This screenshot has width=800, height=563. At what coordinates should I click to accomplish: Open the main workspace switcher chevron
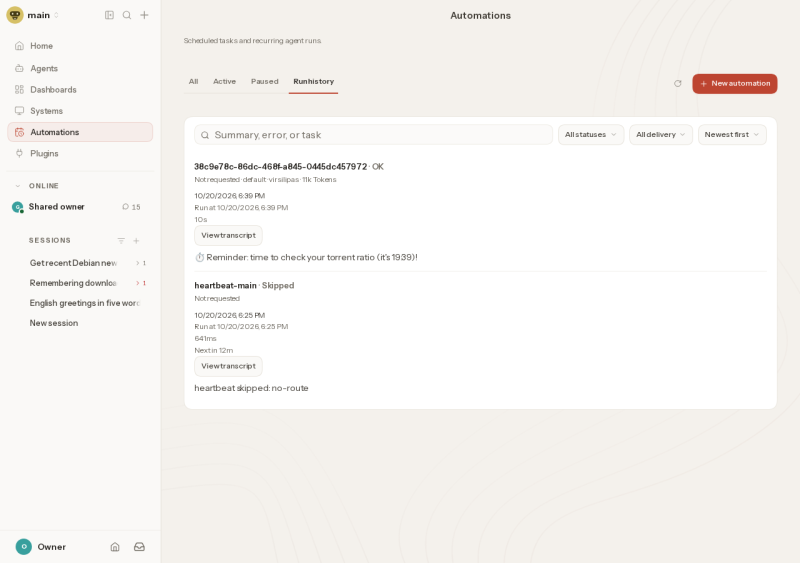click(x=56, y=15)
